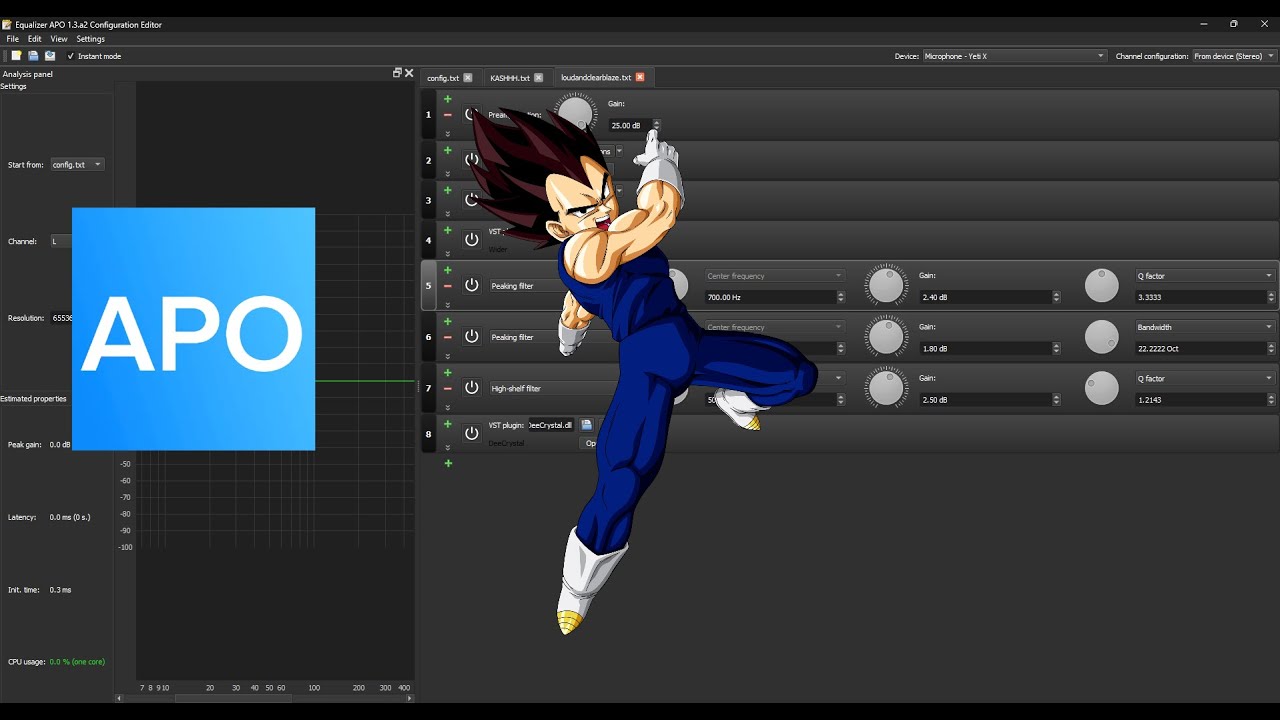Toggle power for Peaking filter row 5
This screenshot has width=1280, height=720.
pos(472,286)
